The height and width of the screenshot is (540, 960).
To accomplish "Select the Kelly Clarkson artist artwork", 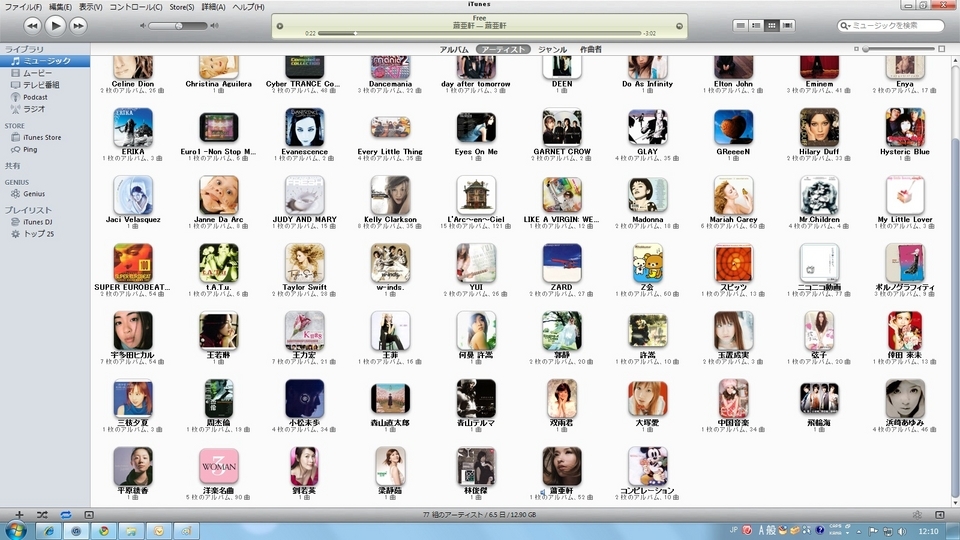I will 390,195.
